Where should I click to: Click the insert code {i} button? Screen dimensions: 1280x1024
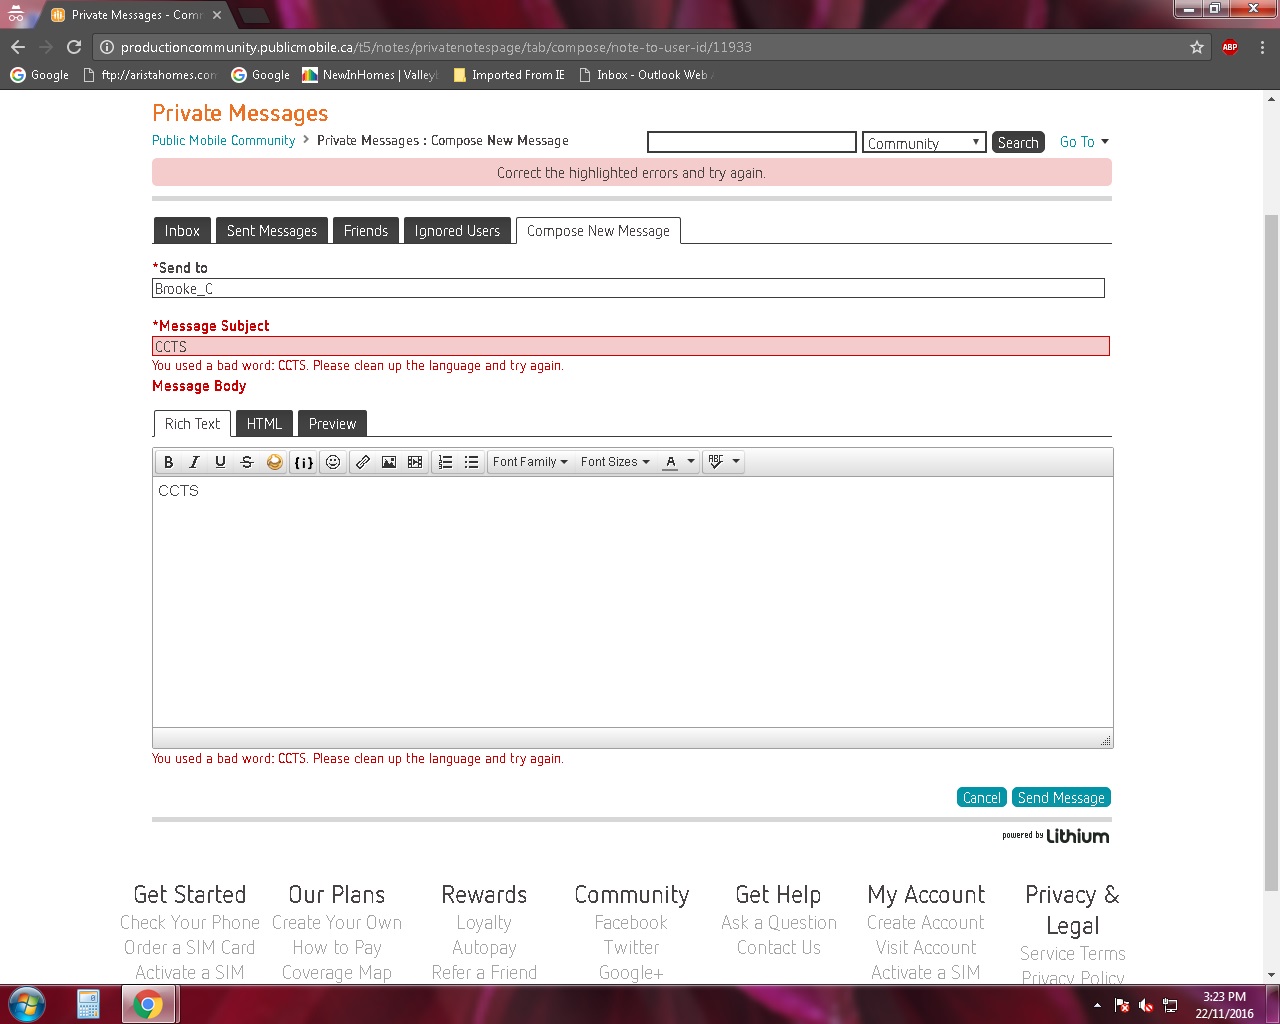pos(304,462)
